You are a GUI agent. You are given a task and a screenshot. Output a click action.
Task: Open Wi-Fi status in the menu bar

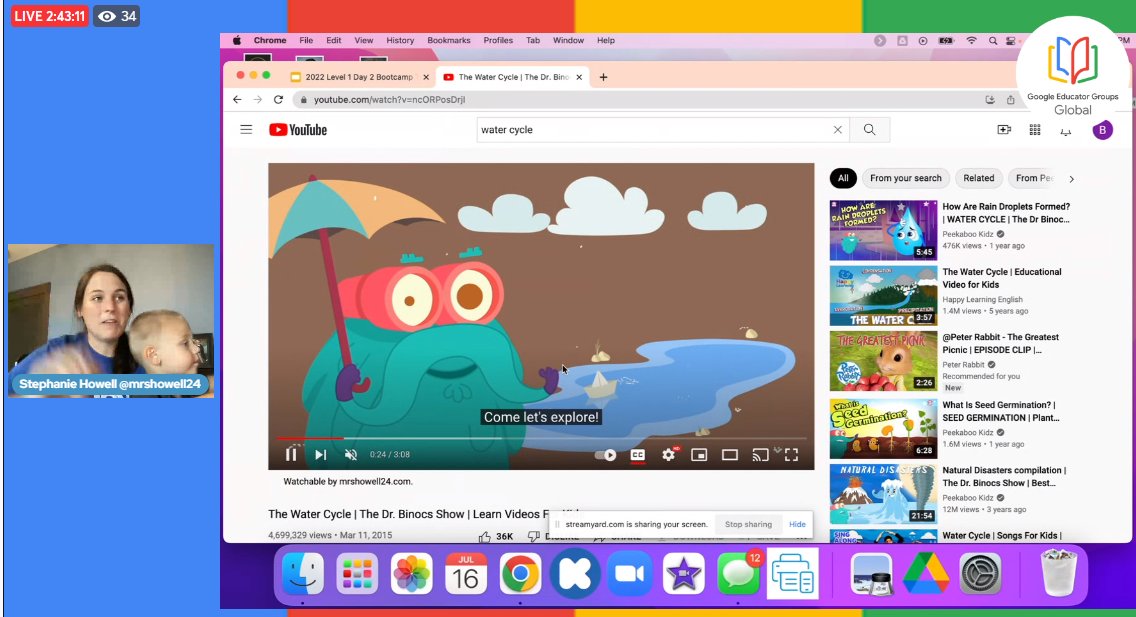point(972,41)
